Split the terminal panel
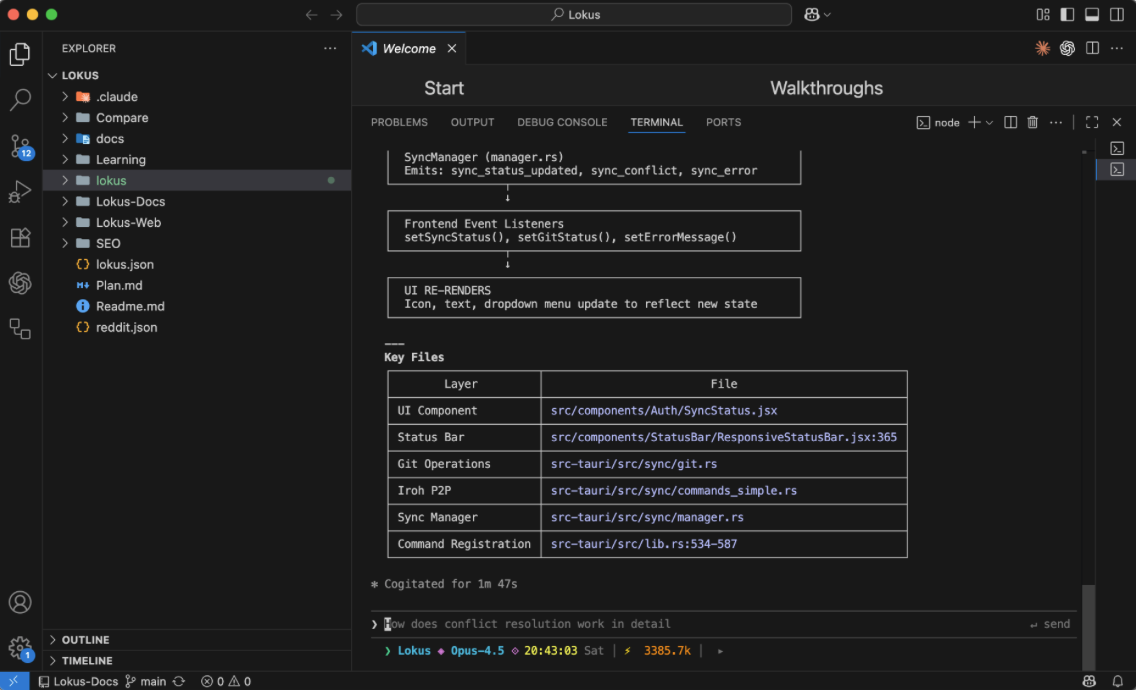Image resolution: width=1136 pixels, height=690 pixels. tap(1010, 122)
